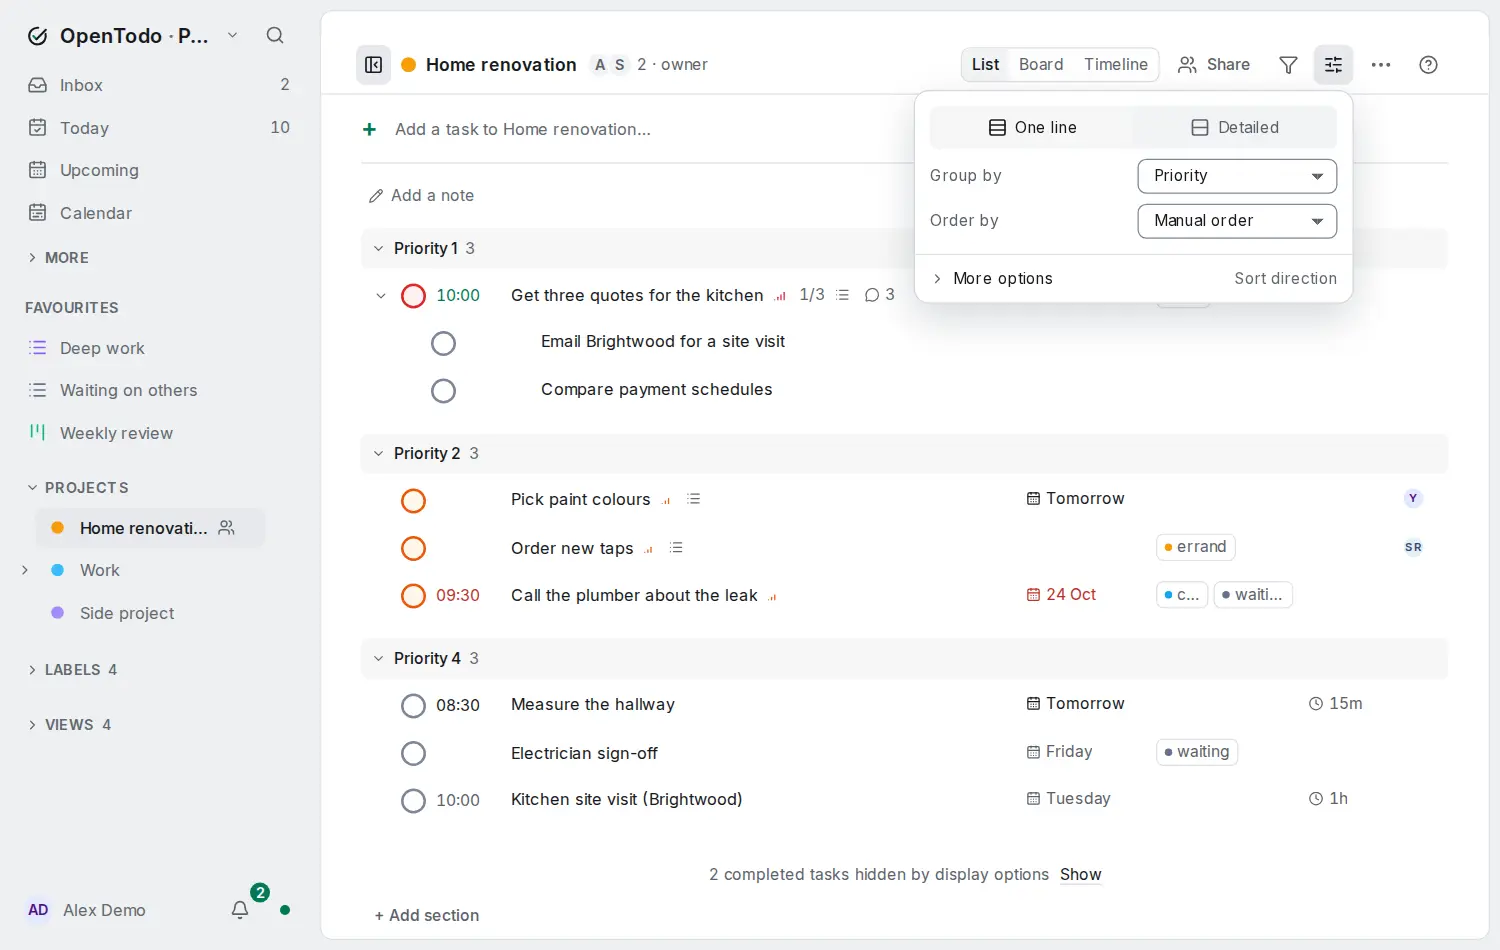Click Add a note
The image size is (1500, 950).
coord(421,196)
